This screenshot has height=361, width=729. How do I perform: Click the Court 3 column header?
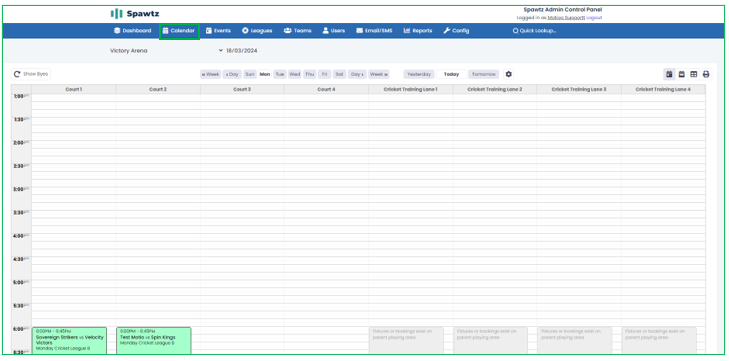click(242, 89)
